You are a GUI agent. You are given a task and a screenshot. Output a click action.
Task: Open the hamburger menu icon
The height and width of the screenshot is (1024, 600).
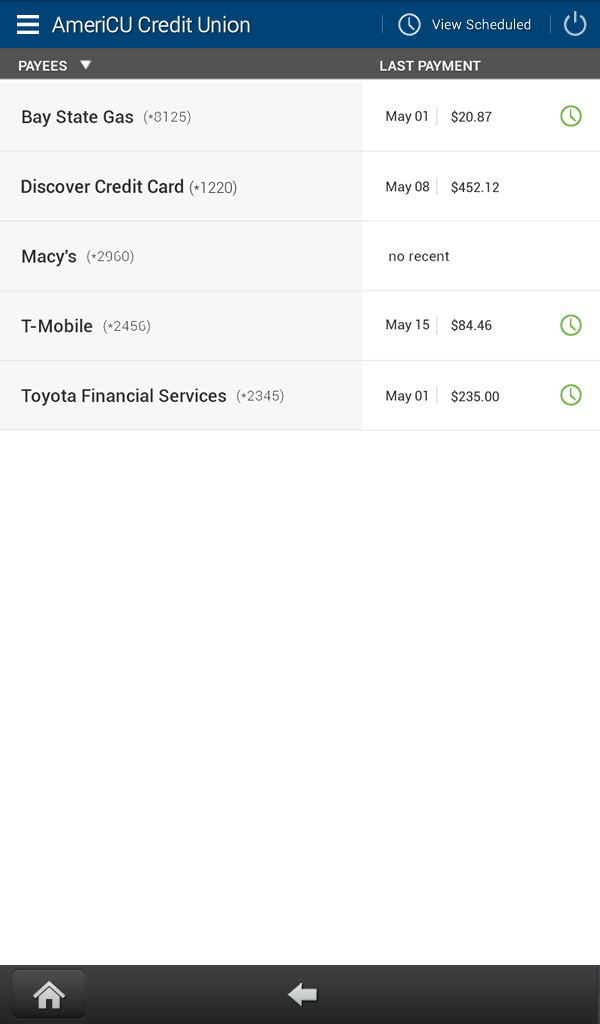click(x=28, y=25)
